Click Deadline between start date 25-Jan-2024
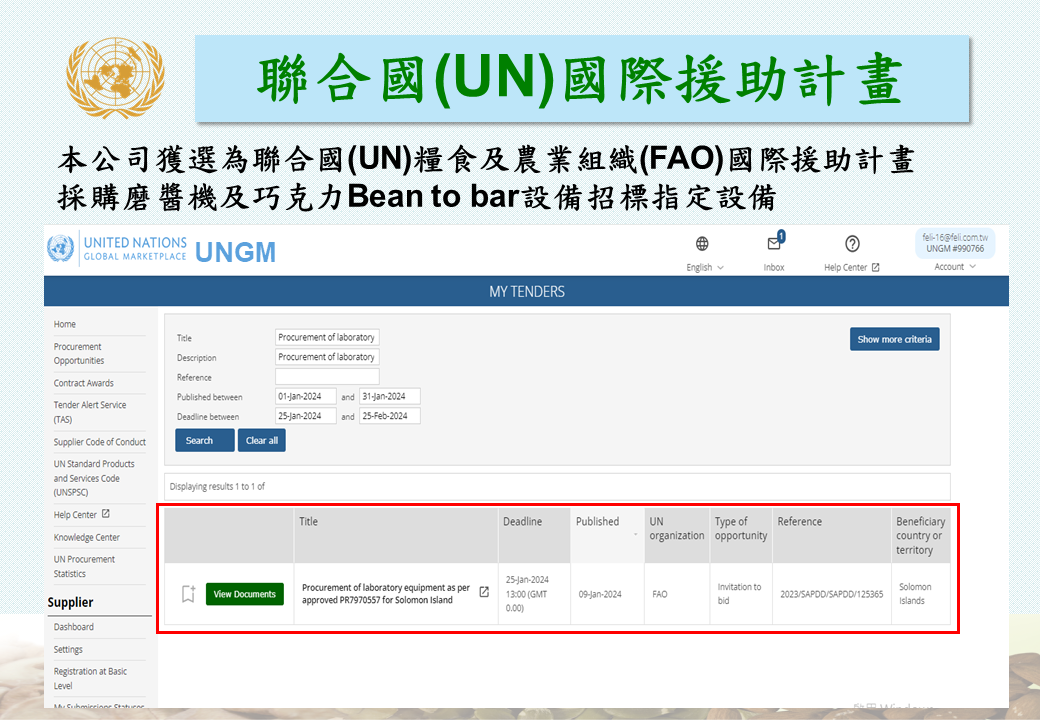 (305, 416)
